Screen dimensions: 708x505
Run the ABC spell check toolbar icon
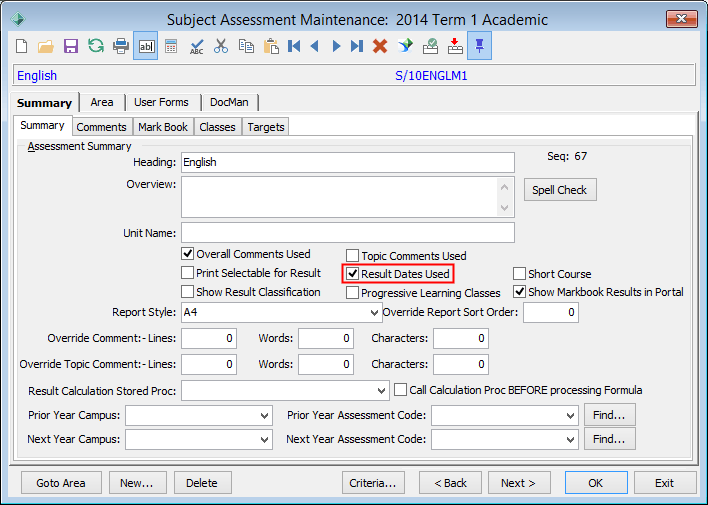tap(196, 47)
